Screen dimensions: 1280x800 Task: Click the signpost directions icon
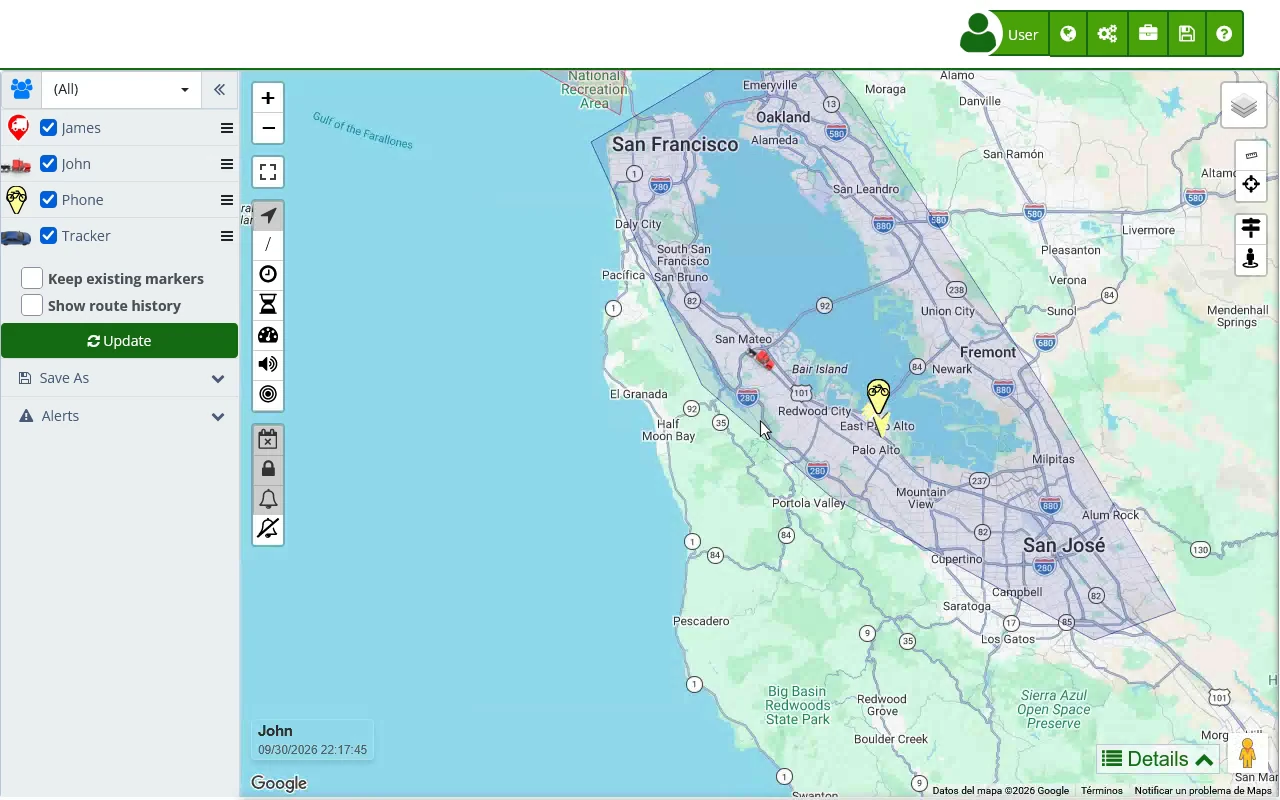1251,229
